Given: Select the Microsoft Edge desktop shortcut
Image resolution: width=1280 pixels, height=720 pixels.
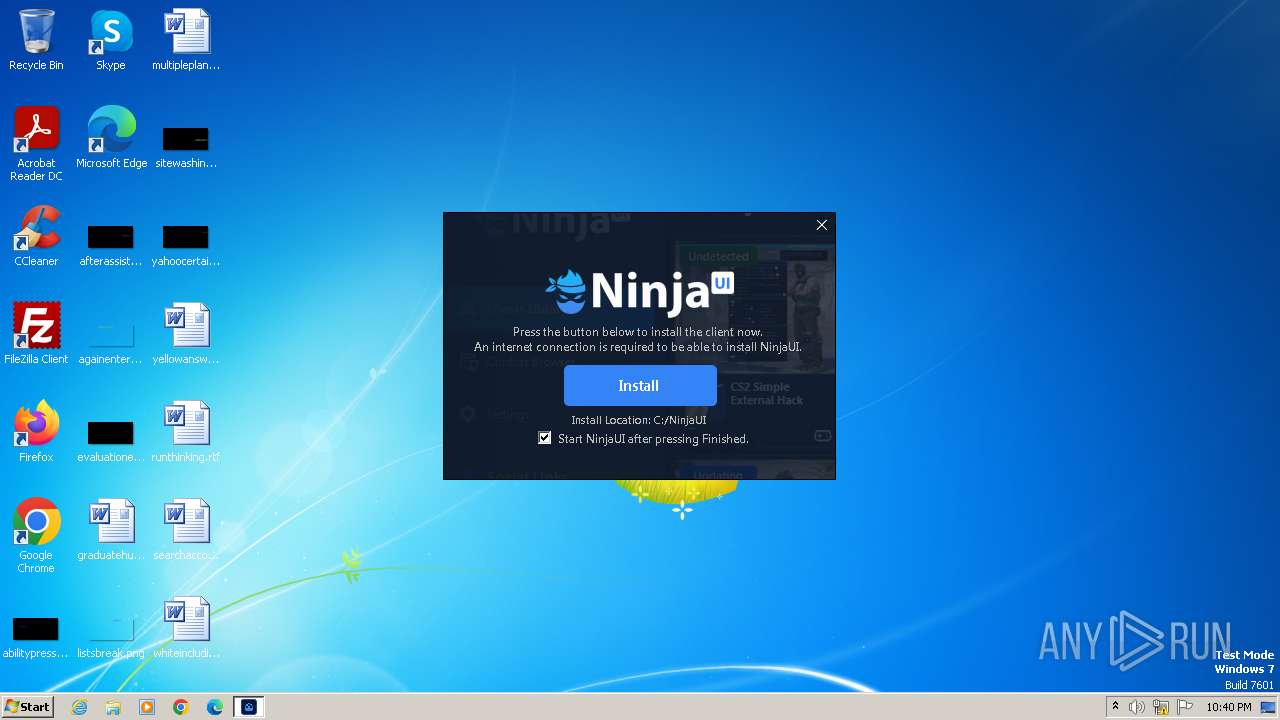Looking at the screenshot, I should (x=111, y=138).
